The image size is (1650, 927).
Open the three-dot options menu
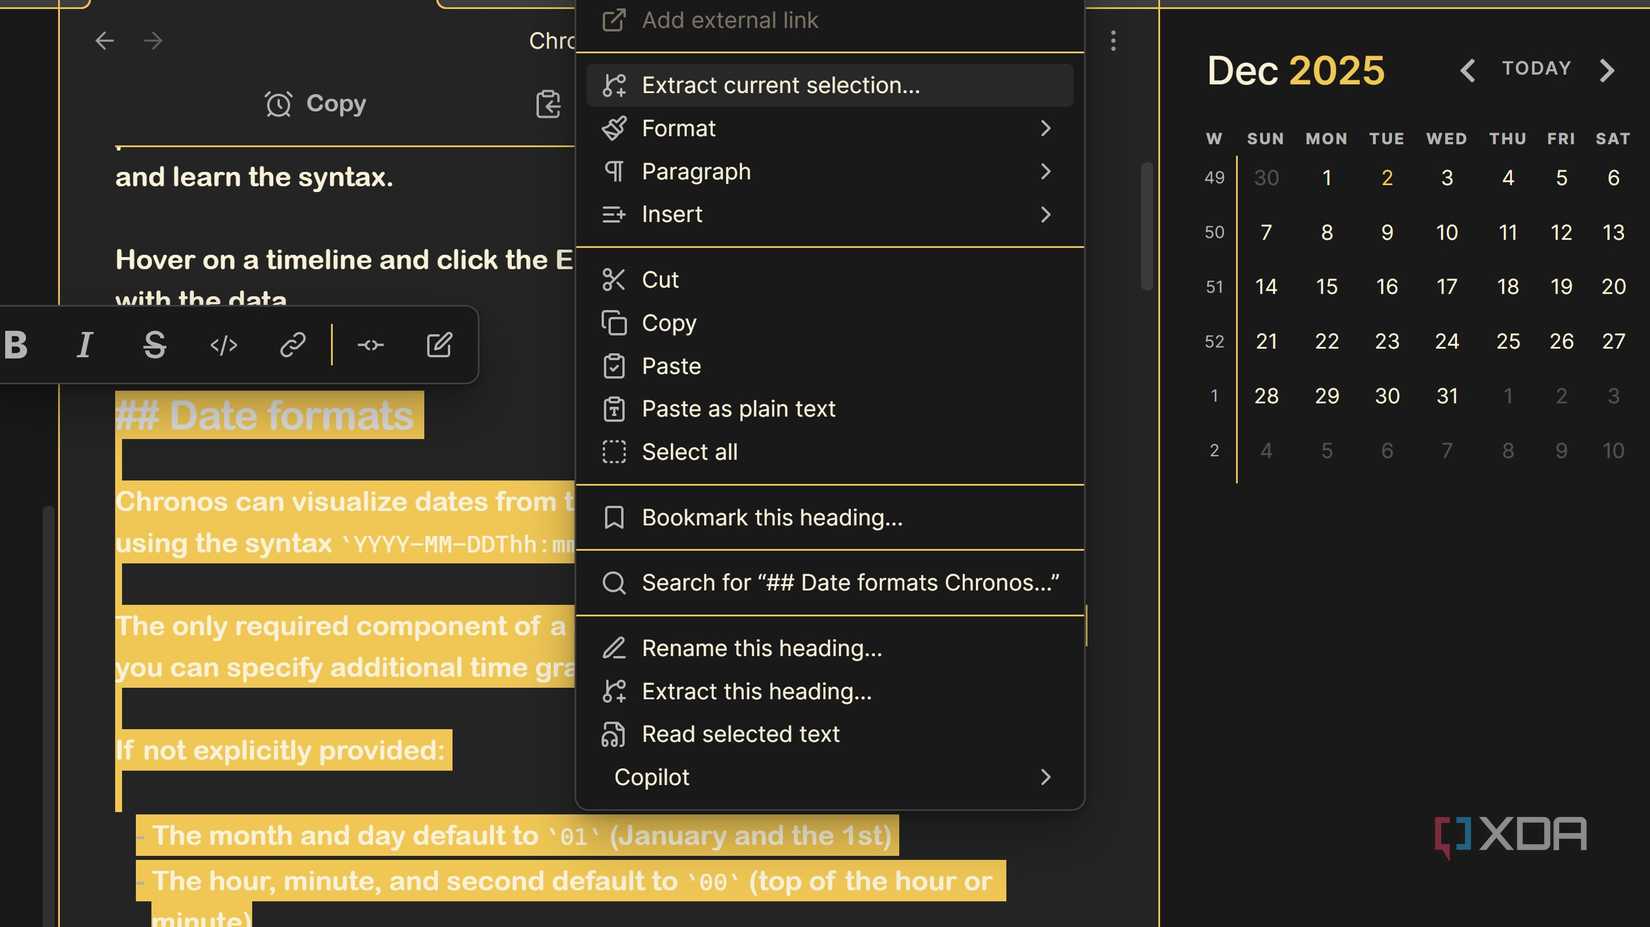click(1113, 40)
